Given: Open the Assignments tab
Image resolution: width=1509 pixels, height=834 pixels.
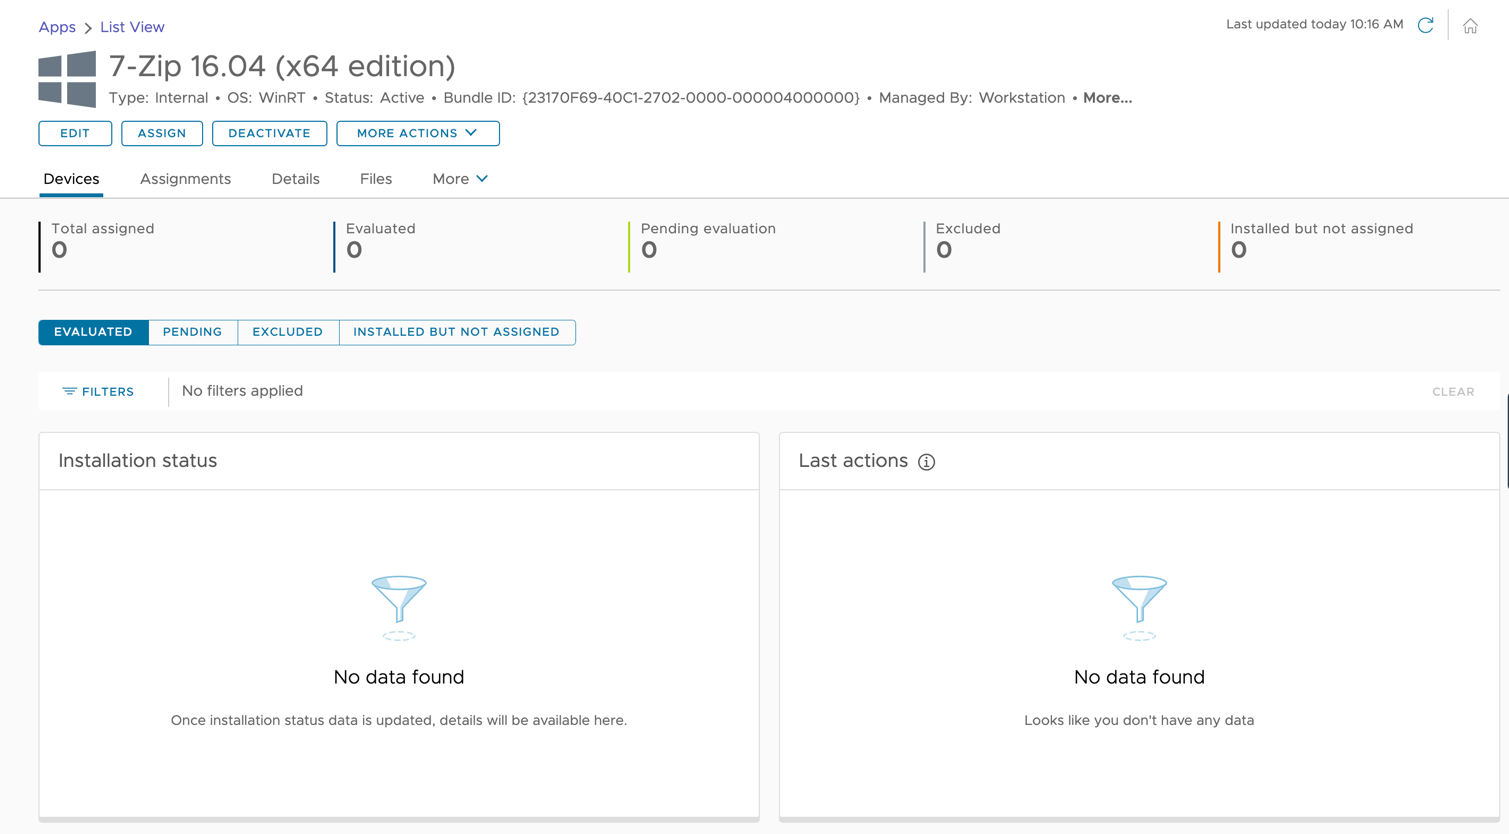Looking at the screenshot, I should click(185, 179).
